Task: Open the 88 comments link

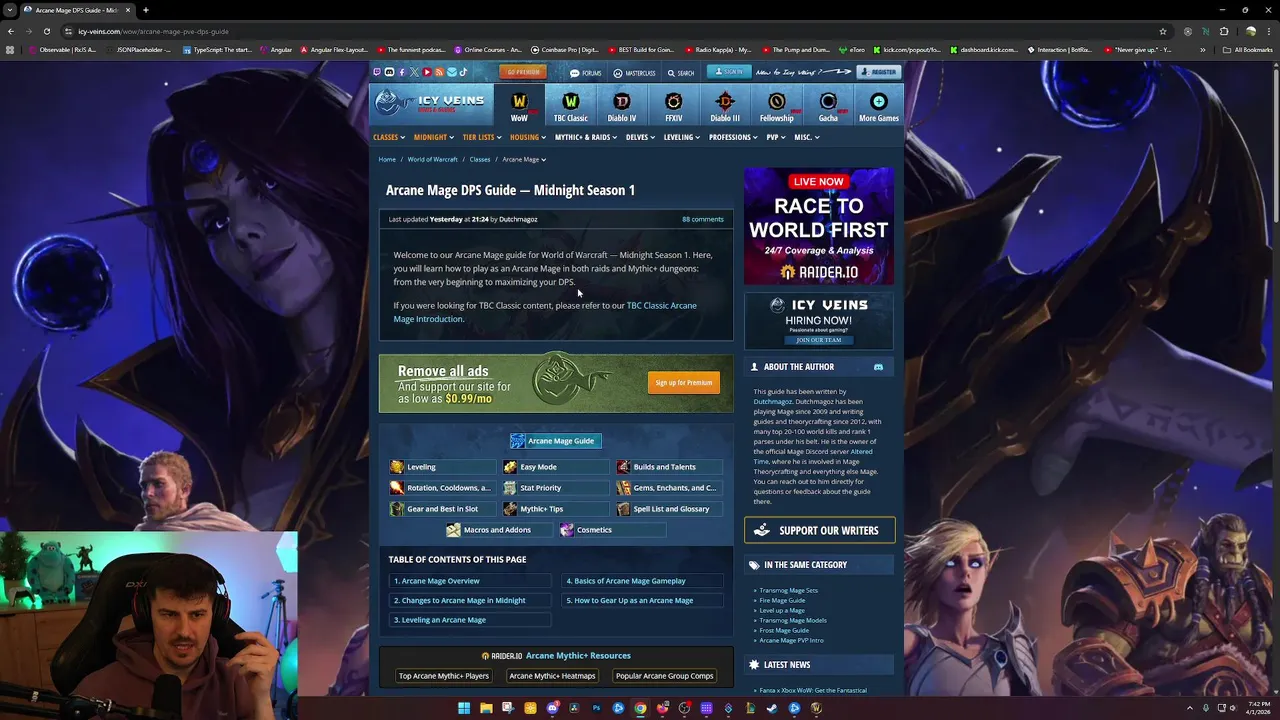Action: [x=703, y=219]
